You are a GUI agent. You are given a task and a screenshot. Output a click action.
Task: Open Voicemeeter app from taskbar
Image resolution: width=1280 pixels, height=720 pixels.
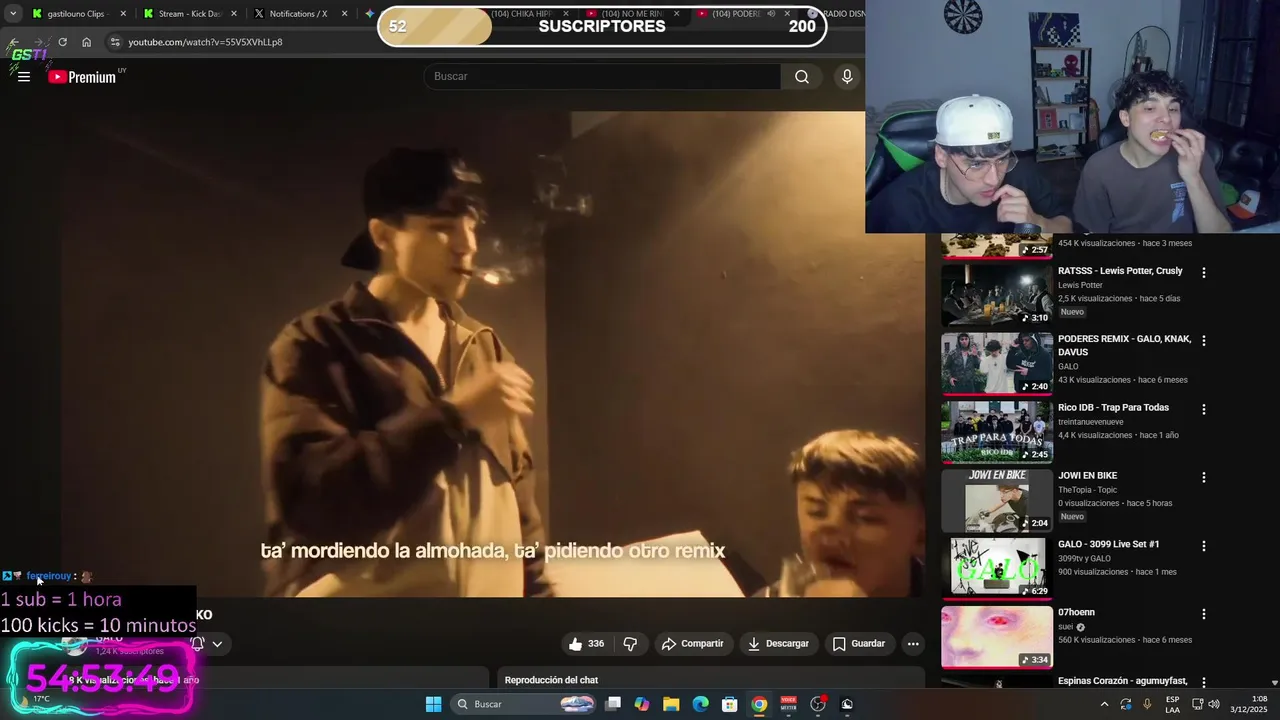[788, 704]
